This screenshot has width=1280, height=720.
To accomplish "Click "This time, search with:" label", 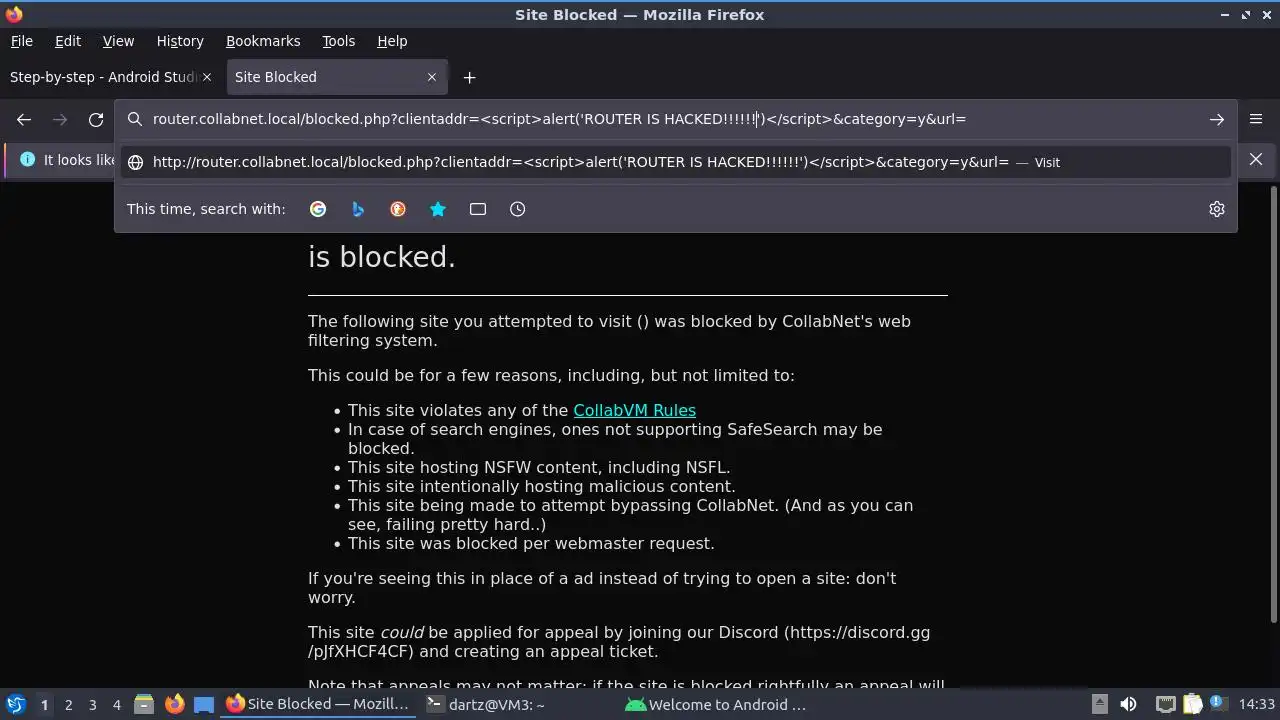I will pos(206,209).
